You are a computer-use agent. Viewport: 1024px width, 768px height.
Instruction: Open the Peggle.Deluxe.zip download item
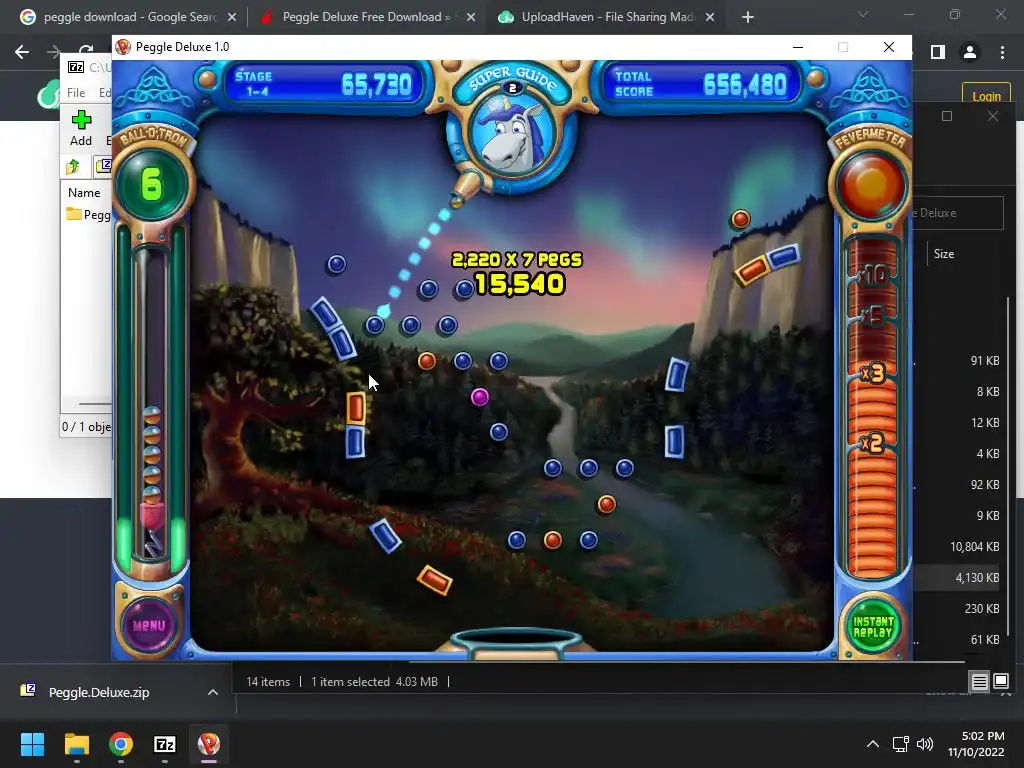(x=99, y=692)
